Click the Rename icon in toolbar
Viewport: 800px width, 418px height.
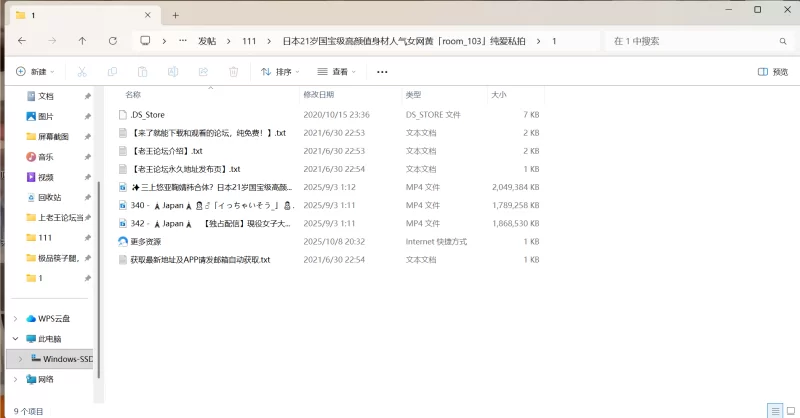[173, 72]
